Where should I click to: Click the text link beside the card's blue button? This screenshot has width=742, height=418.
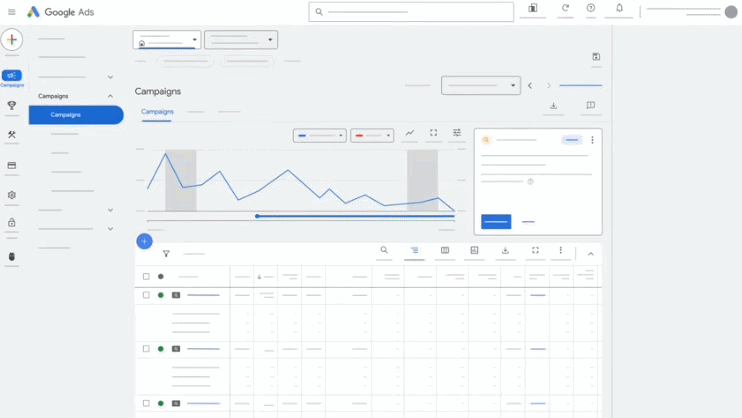click(528, 222)
